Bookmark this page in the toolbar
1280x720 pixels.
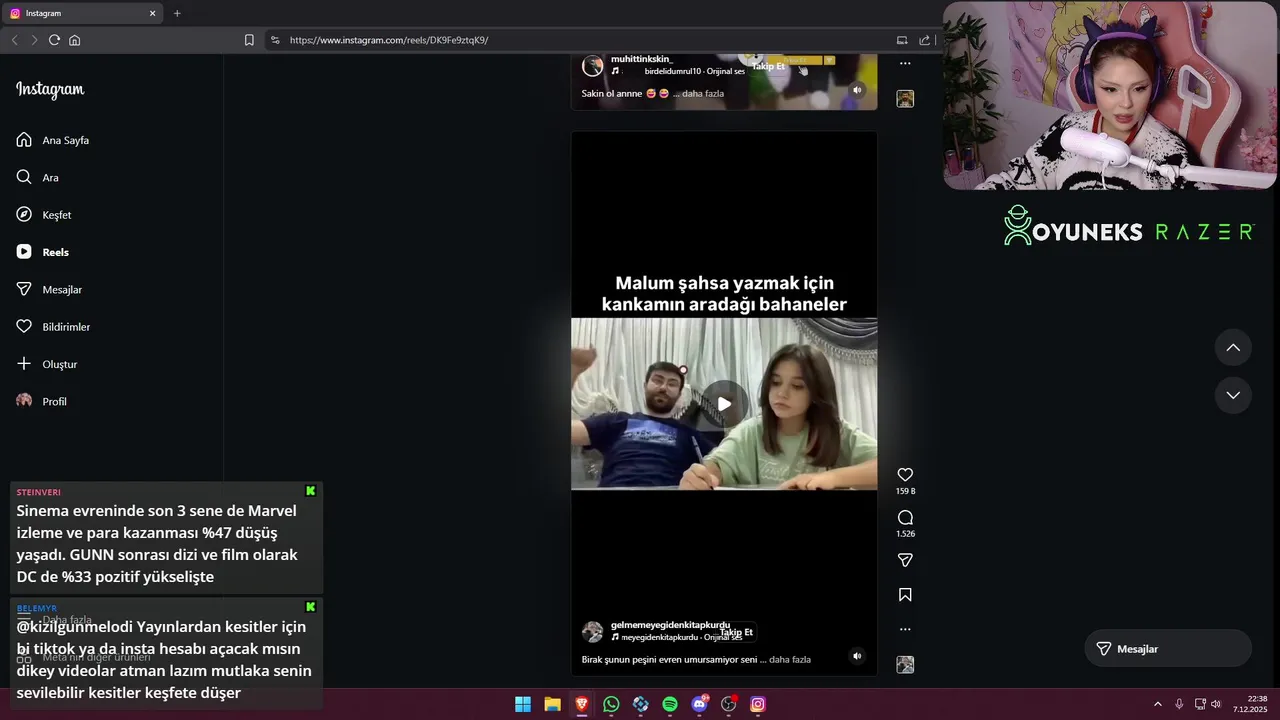249,40
